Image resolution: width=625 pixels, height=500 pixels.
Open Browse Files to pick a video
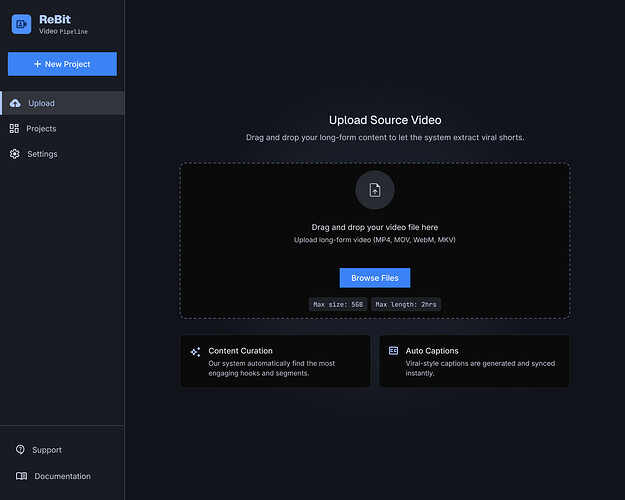click(375, 278)
